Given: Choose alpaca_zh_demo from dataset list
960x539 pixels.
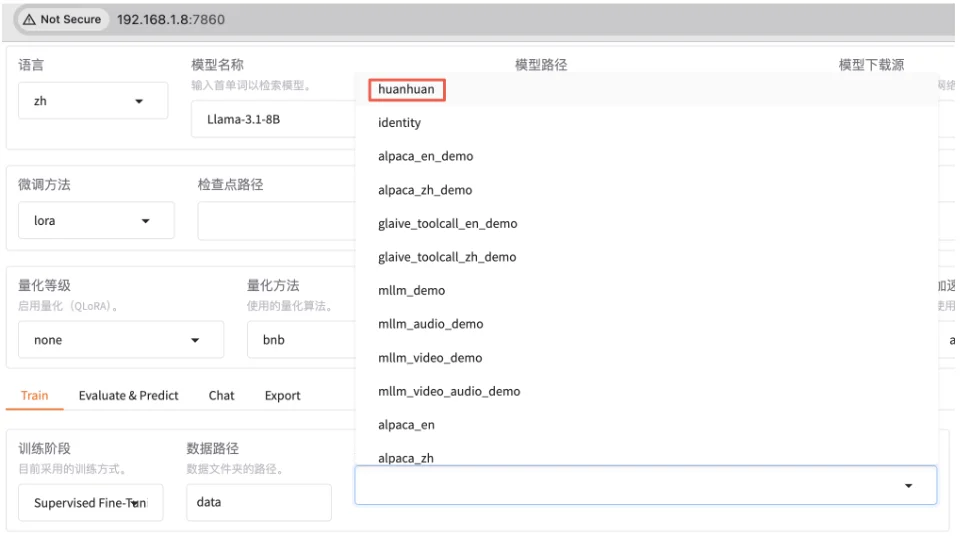Looking at the screenshot, I should pyautogui.click(x=425, y=190).
